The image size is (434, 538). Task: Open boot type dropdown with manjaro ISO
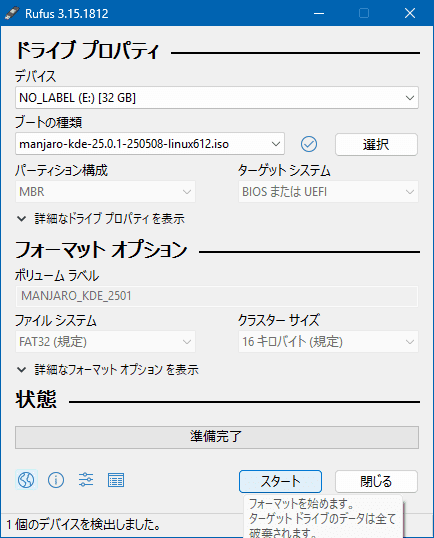[x=150, y=144]
